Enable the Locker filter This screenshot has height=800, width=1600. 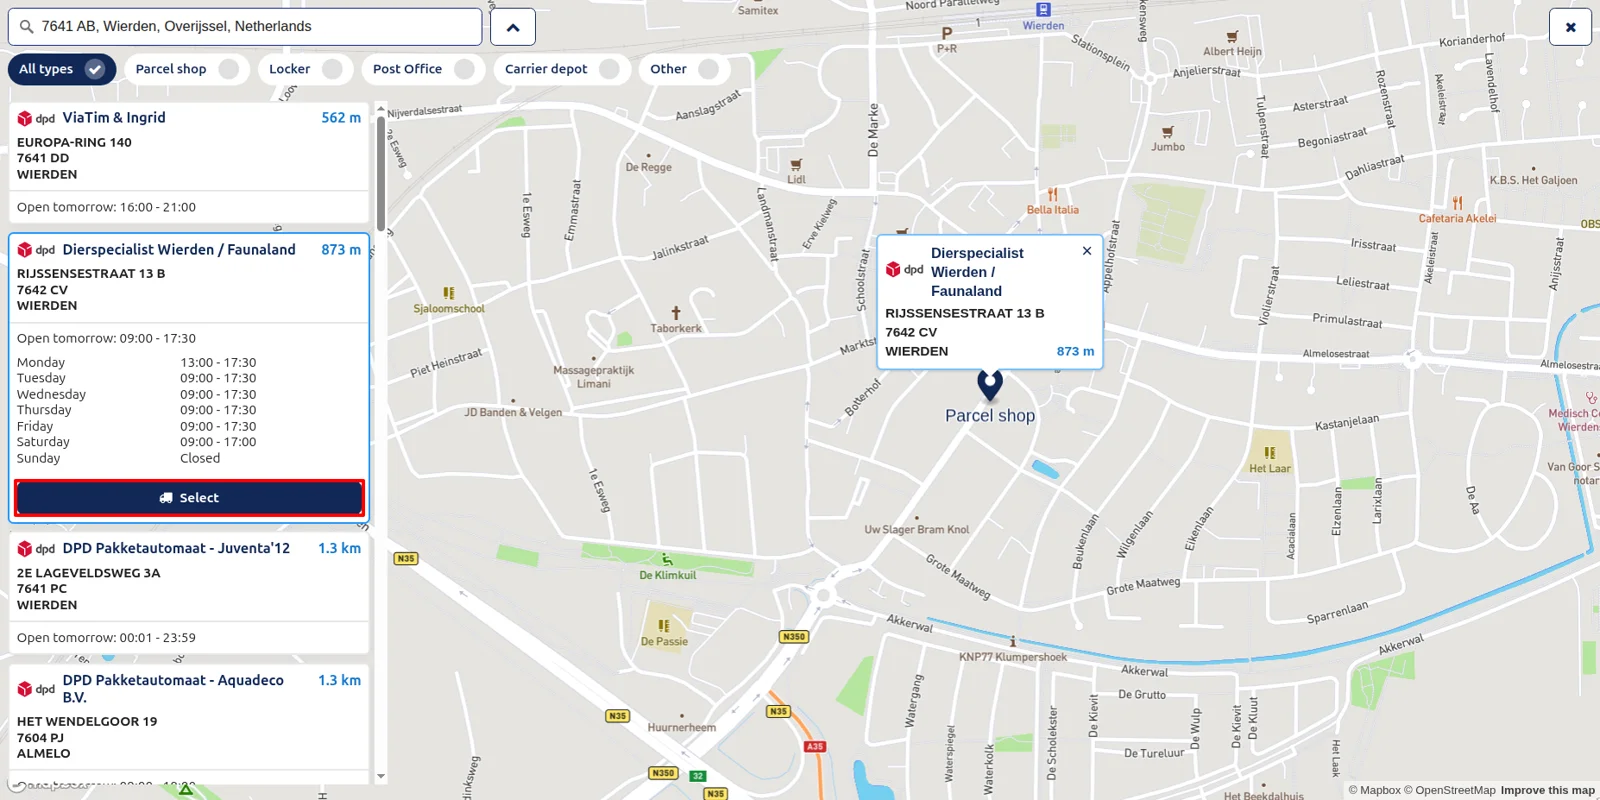(306, 69)
